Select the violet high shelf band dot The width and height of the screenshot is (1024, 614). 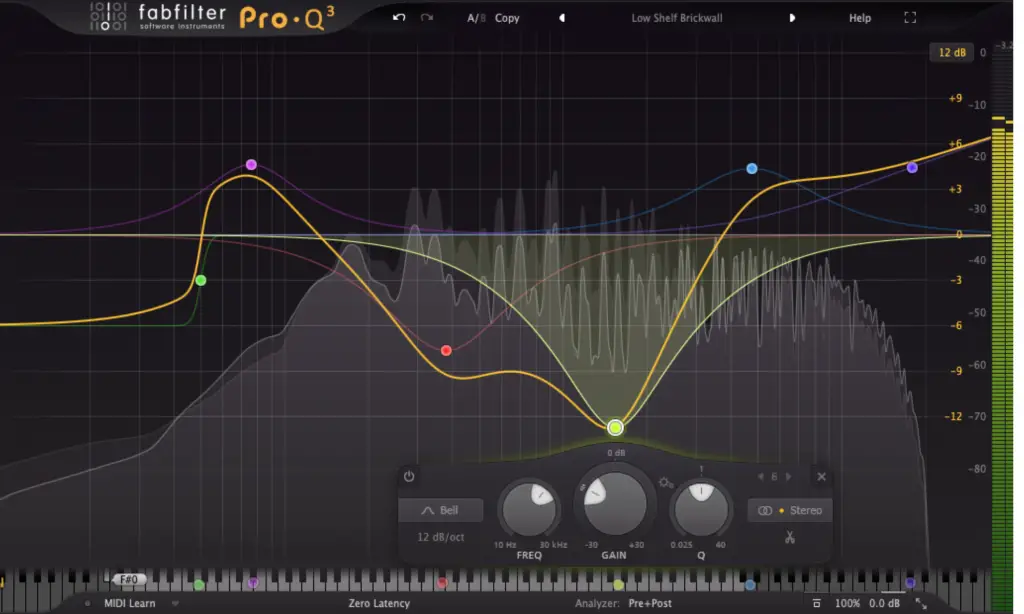click(912, 168)
